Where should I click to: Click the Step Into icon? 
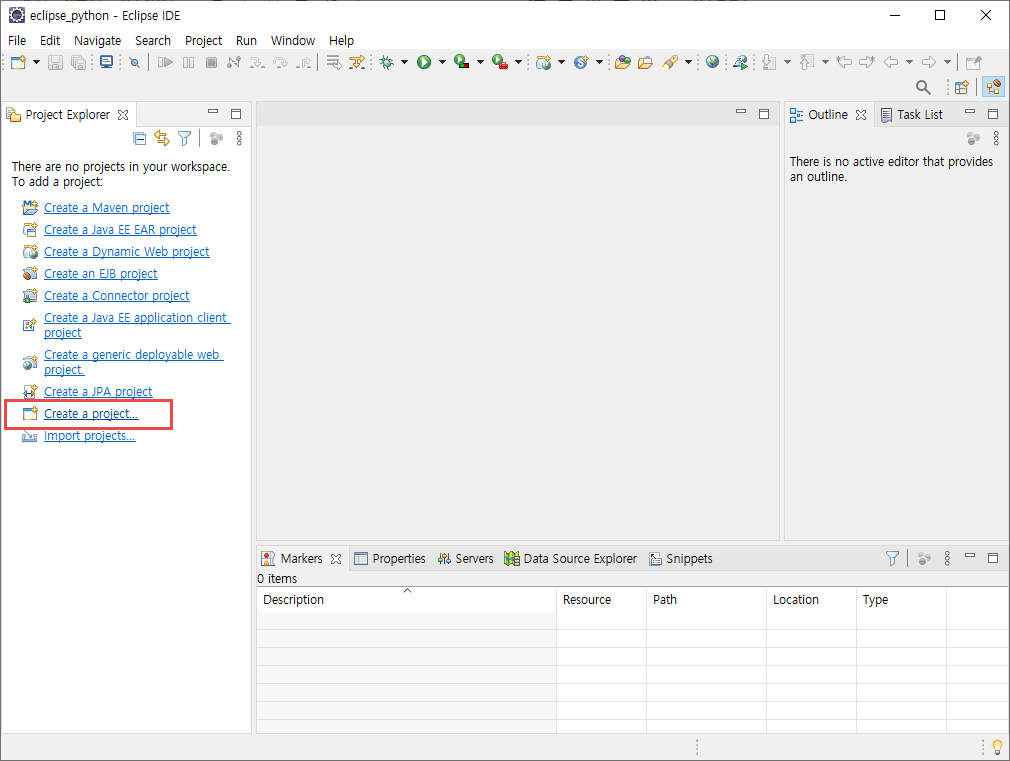pos(257,63)
